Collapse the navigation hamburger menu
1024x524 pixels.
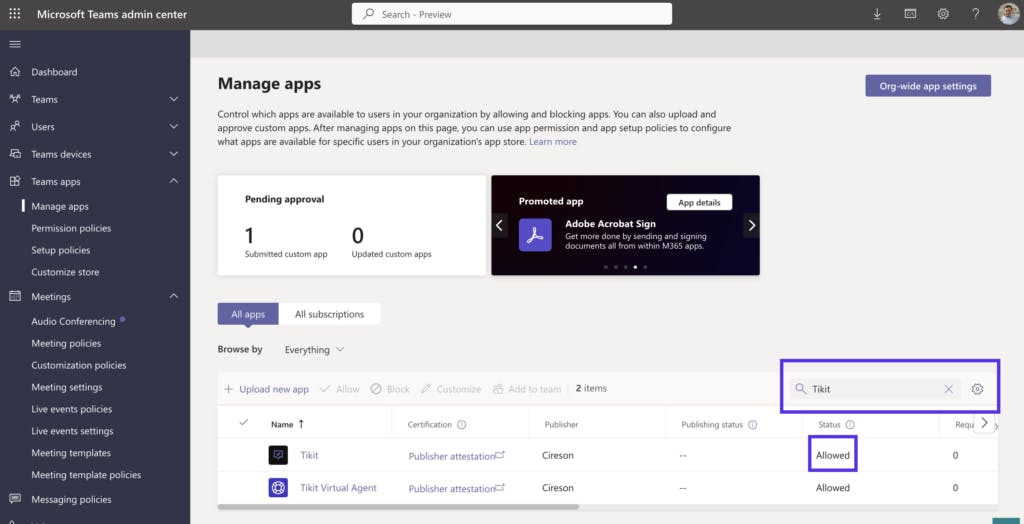click(15, 44)
